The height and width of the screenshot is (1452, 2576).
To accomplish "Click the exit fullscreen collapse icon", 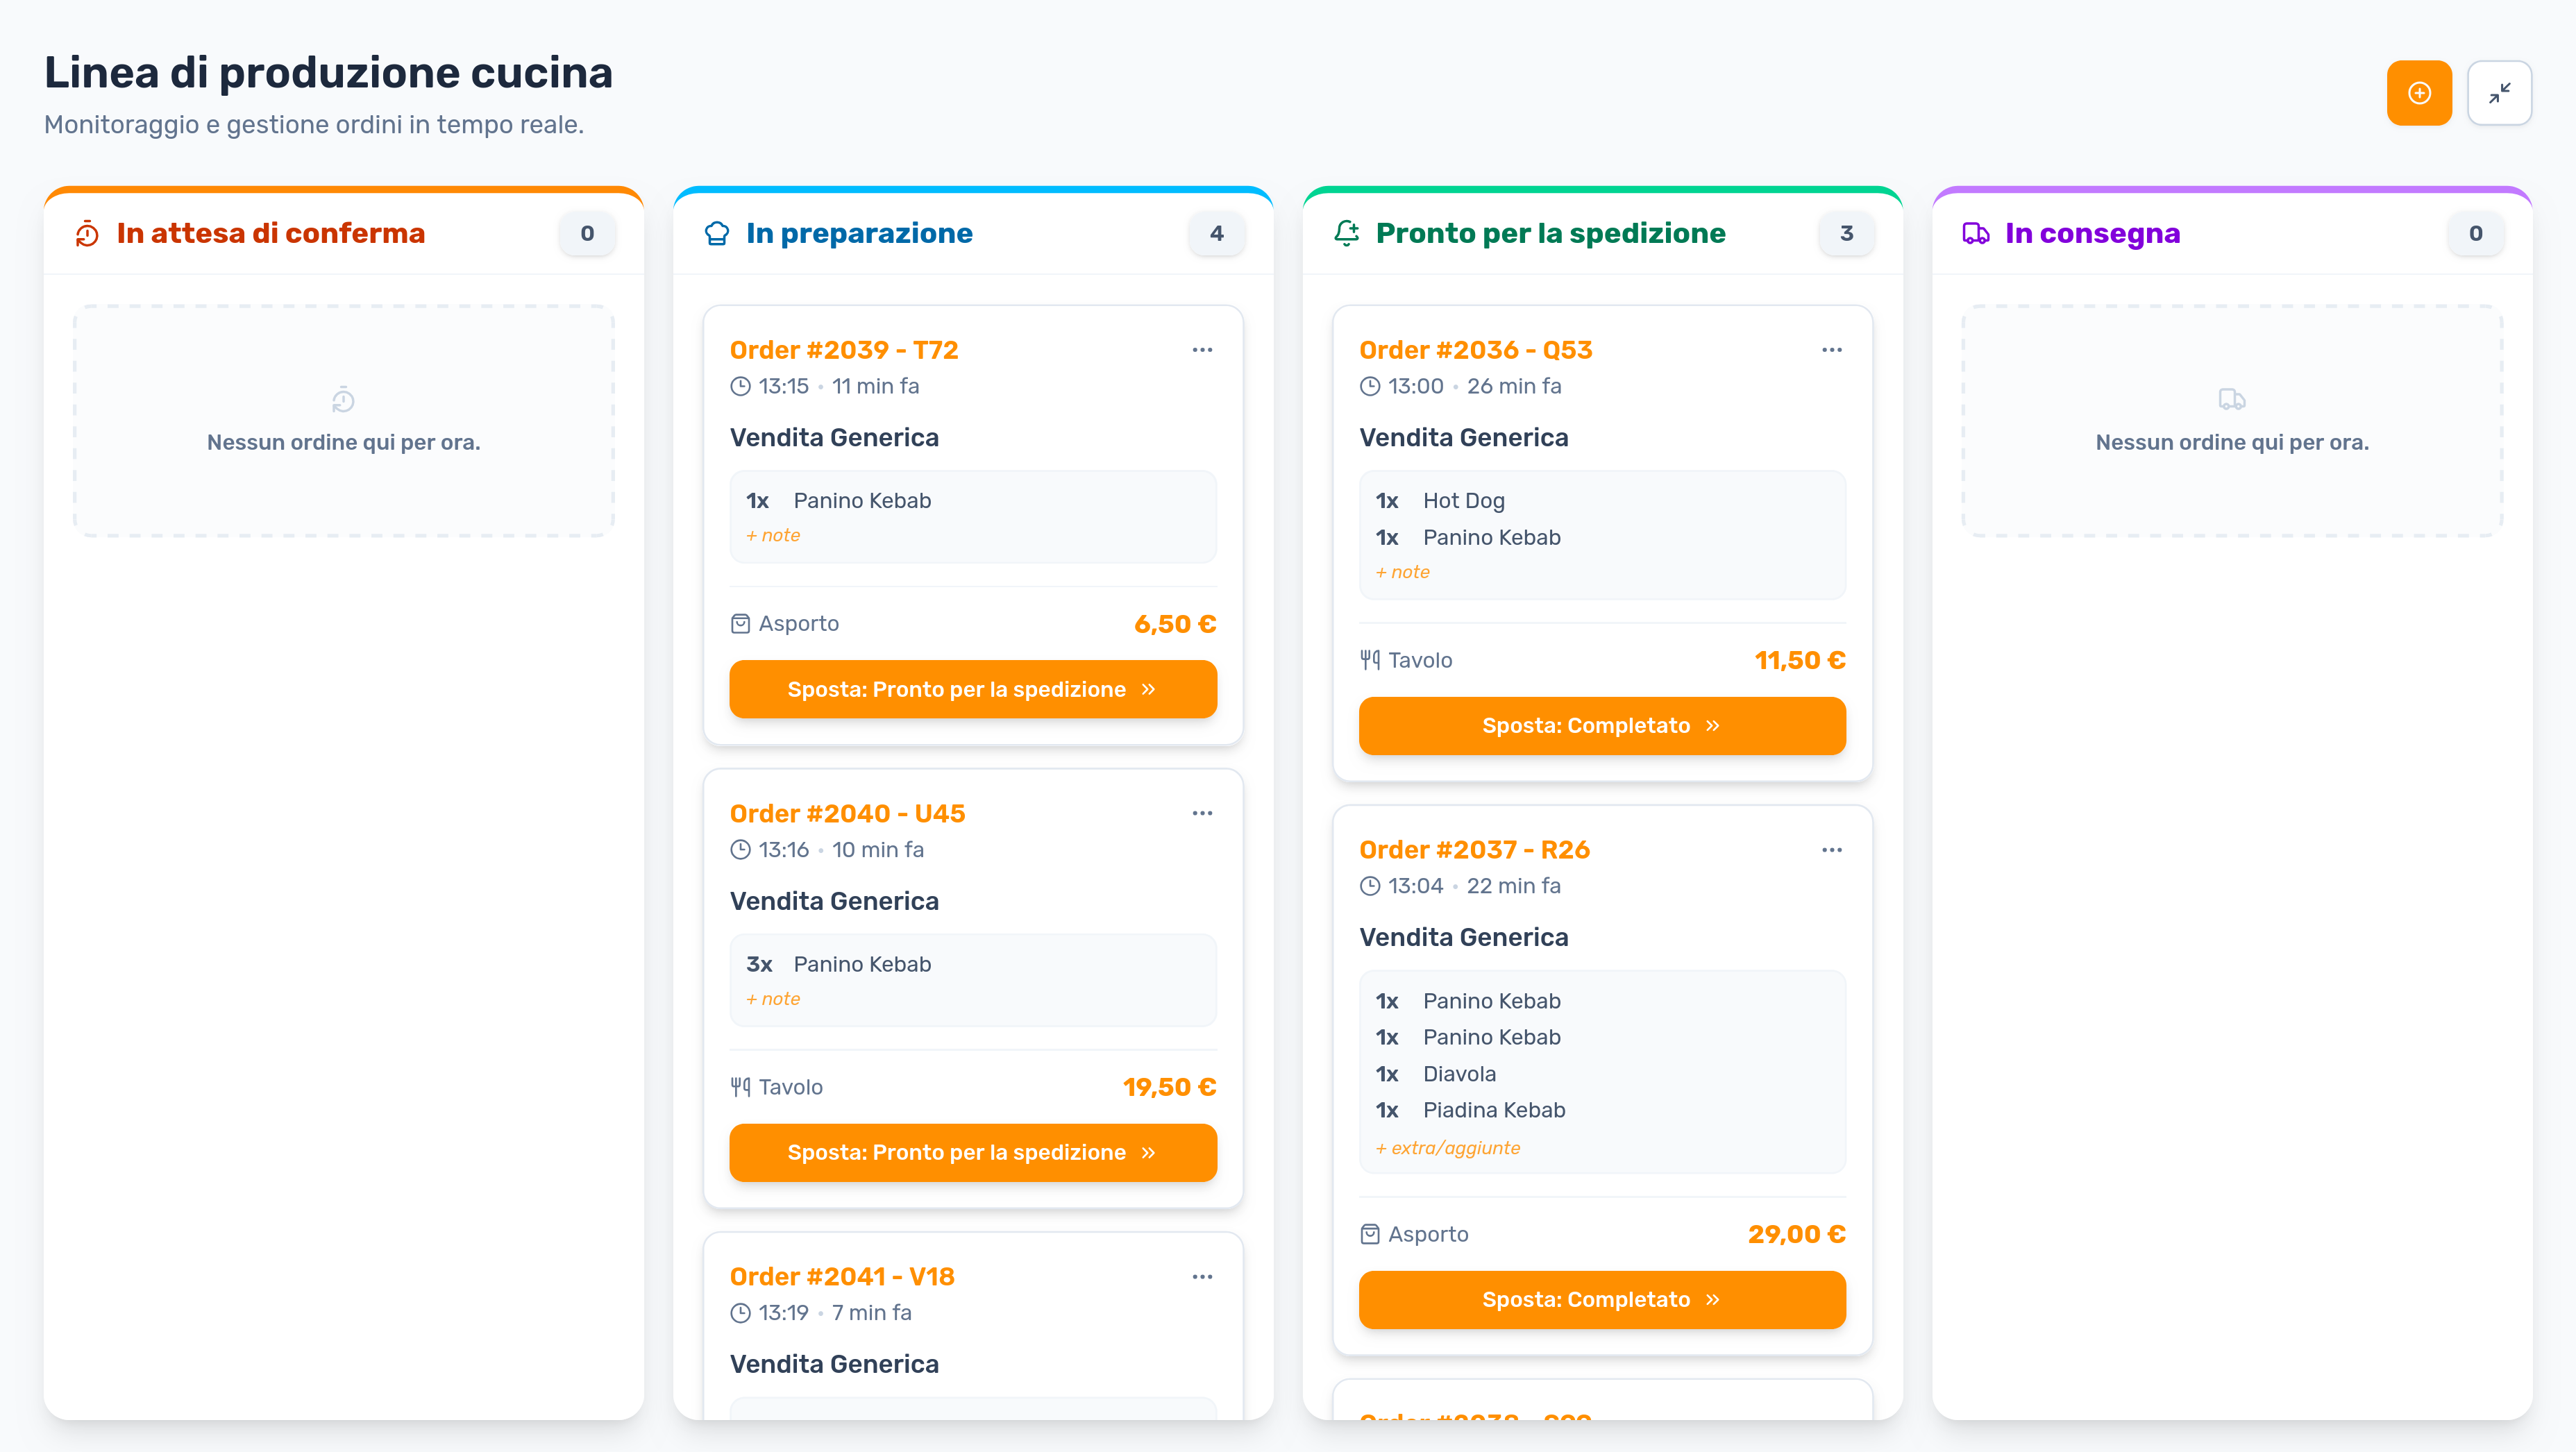I will pyautogui.click(x=2499, y=93).
